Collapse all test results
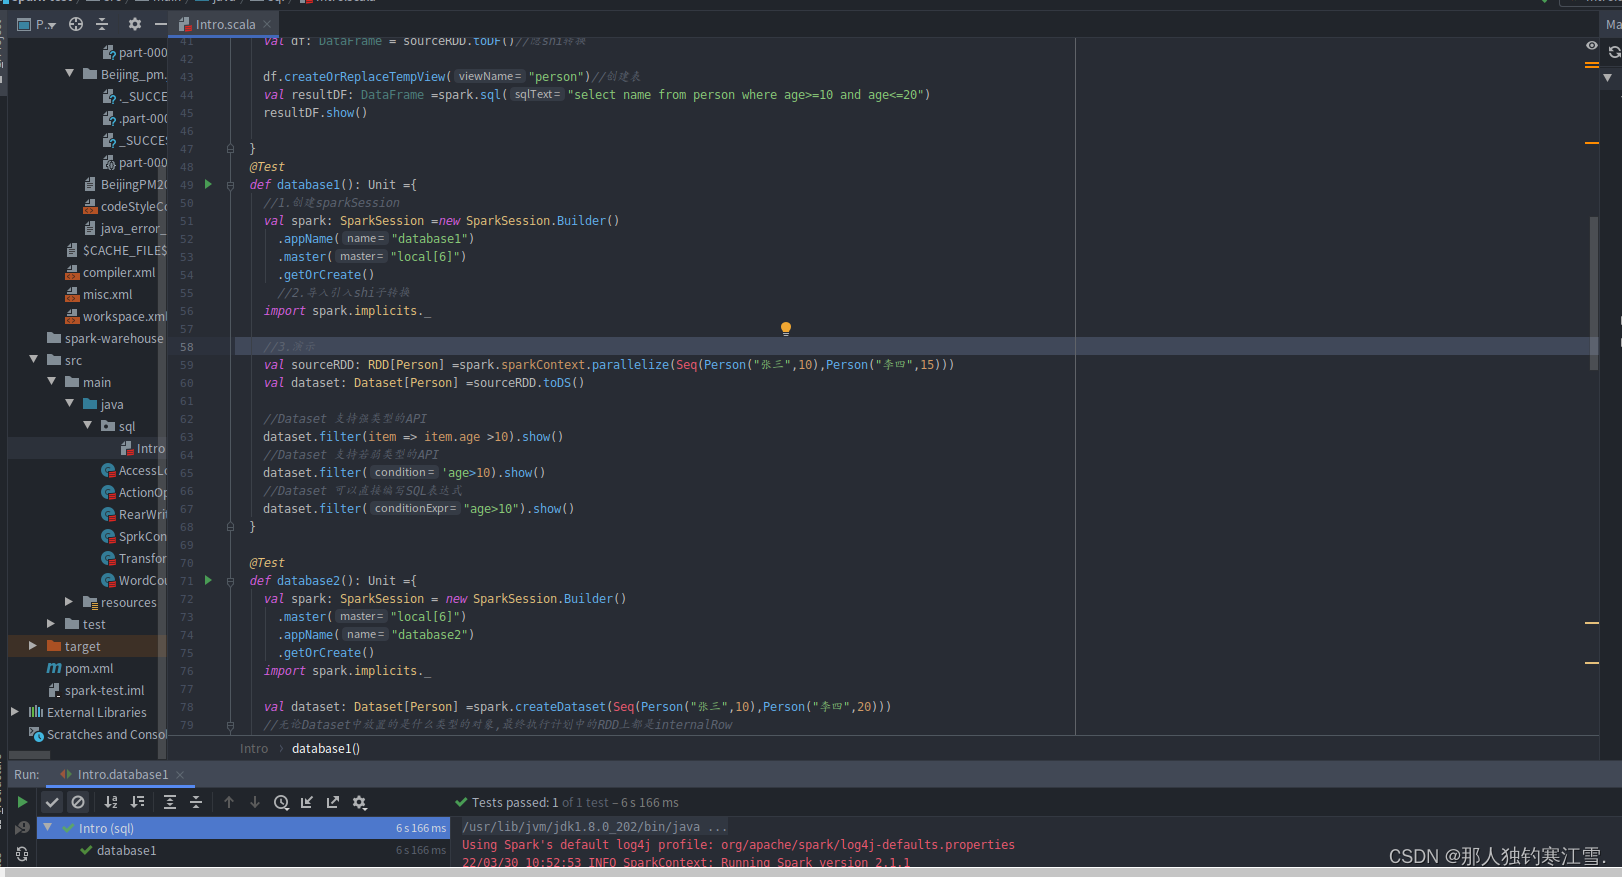This screenshot has width=1622, height=877. [x=196, y=802]
